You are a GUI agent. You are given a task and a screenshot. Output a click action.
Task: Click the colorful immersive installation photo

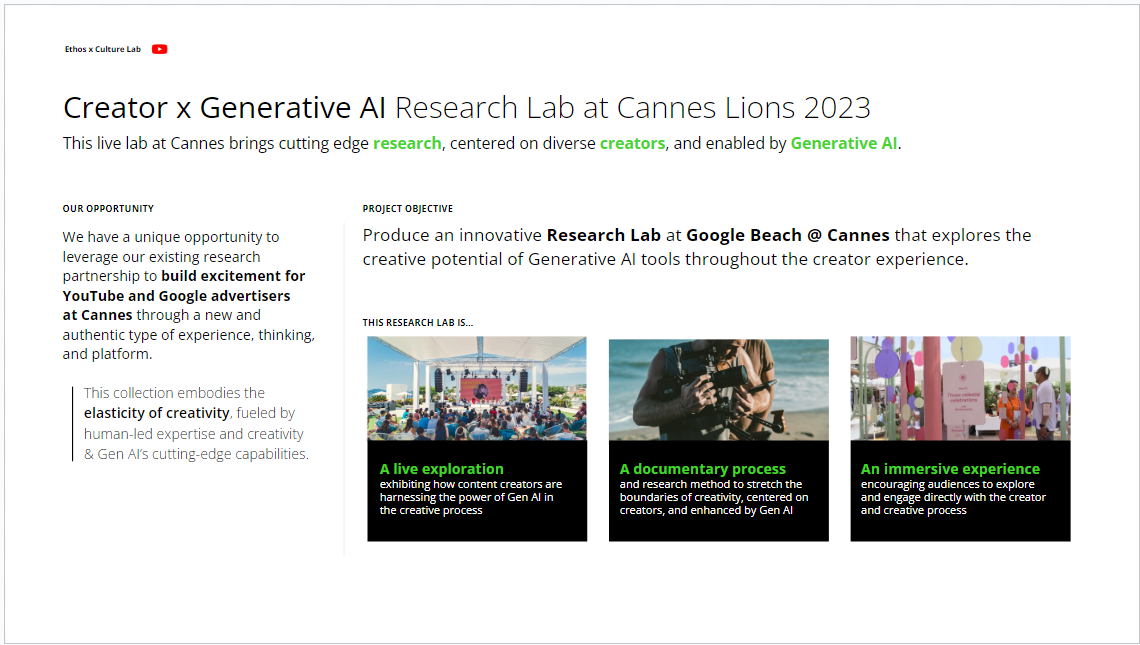click(x=960, y=388)
